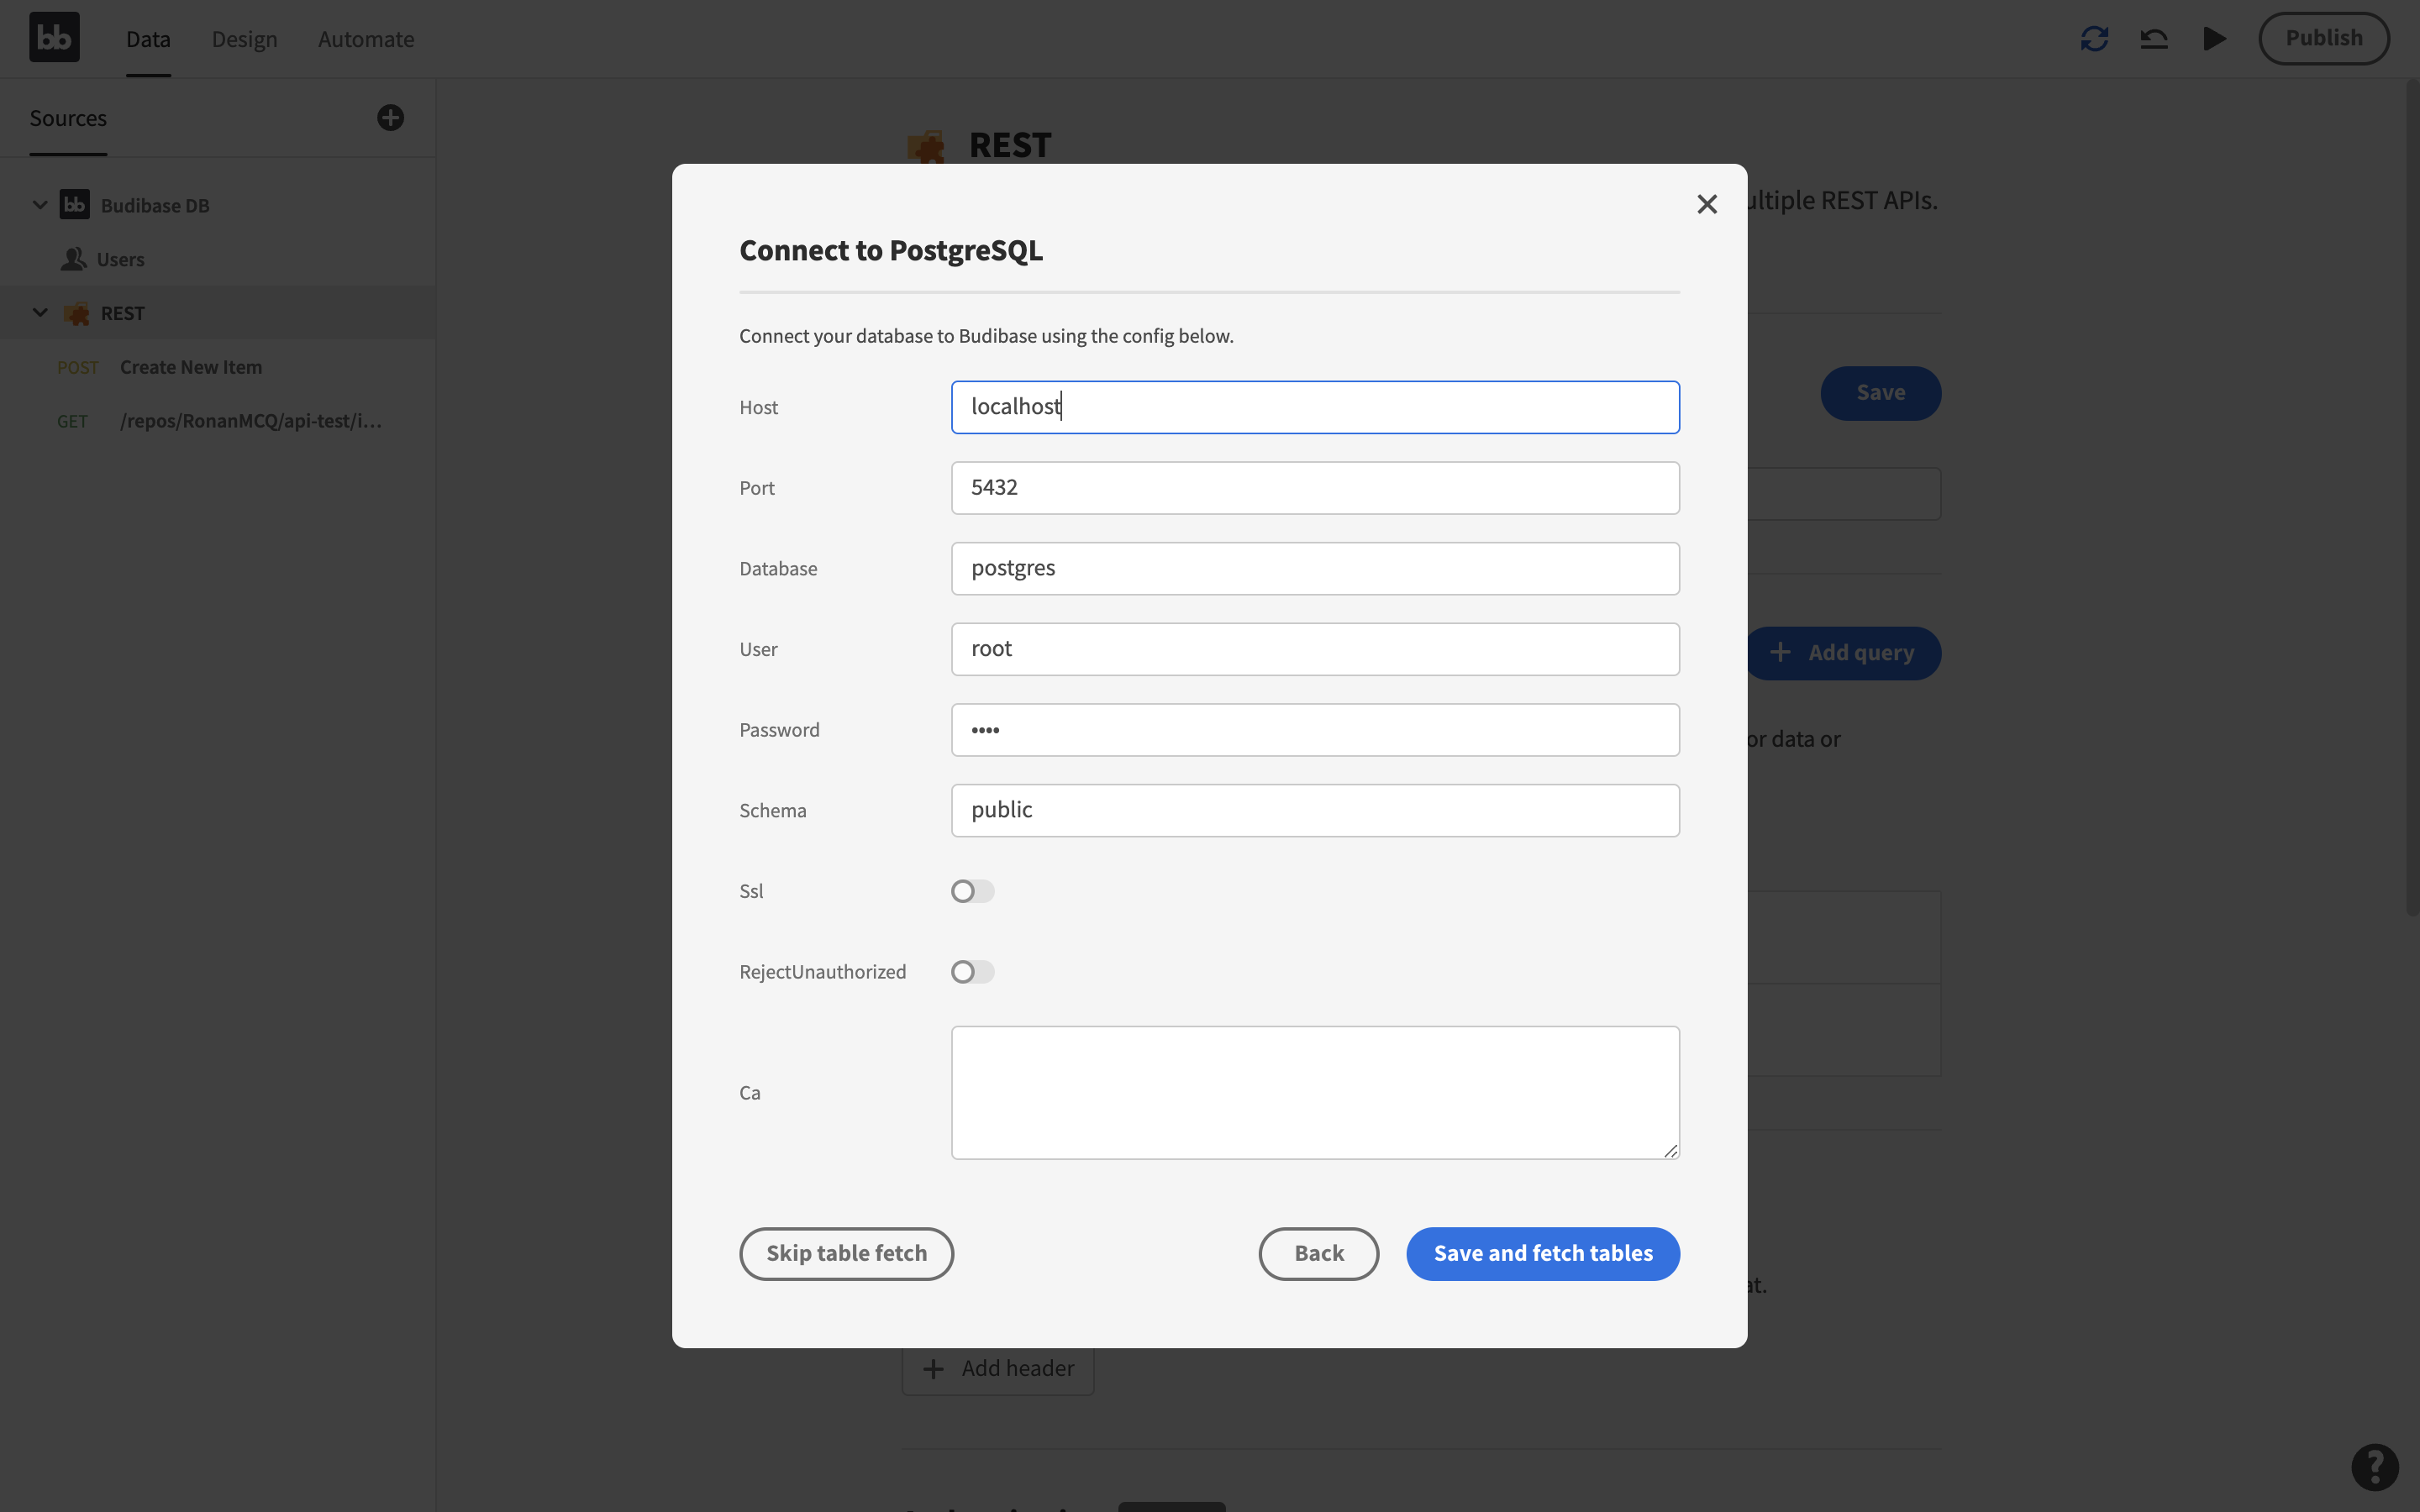Click the Skip table fetch button

pos(847,1252)
